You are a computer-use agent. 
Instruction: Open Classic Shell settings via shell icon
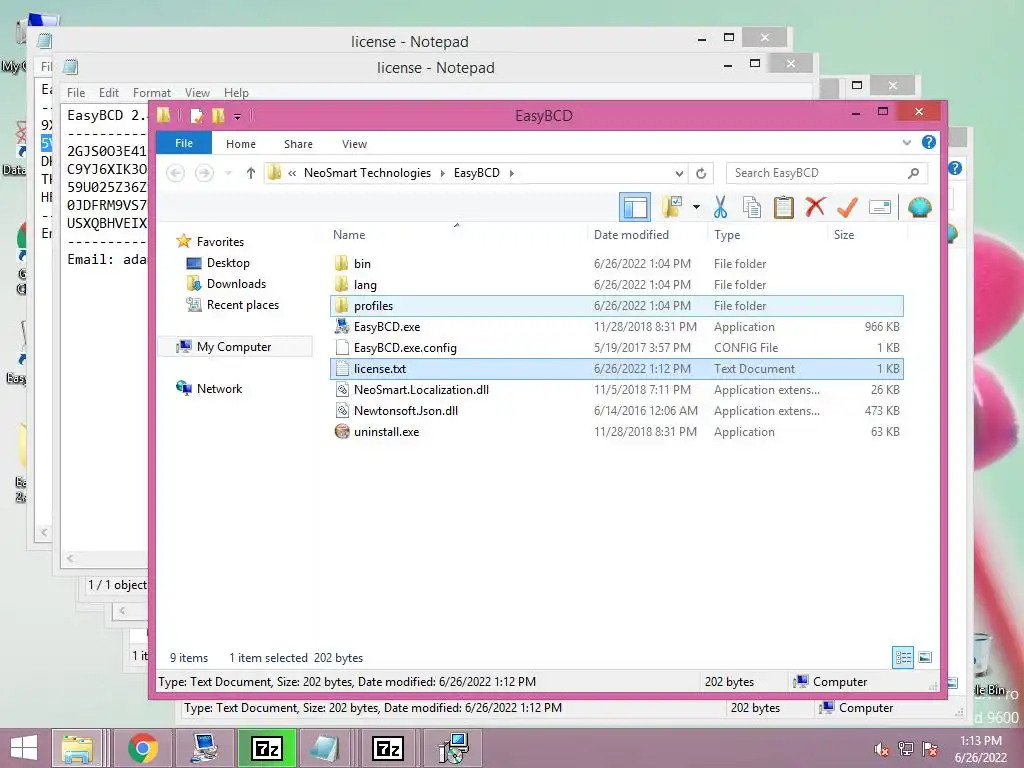tap(920, 208)
